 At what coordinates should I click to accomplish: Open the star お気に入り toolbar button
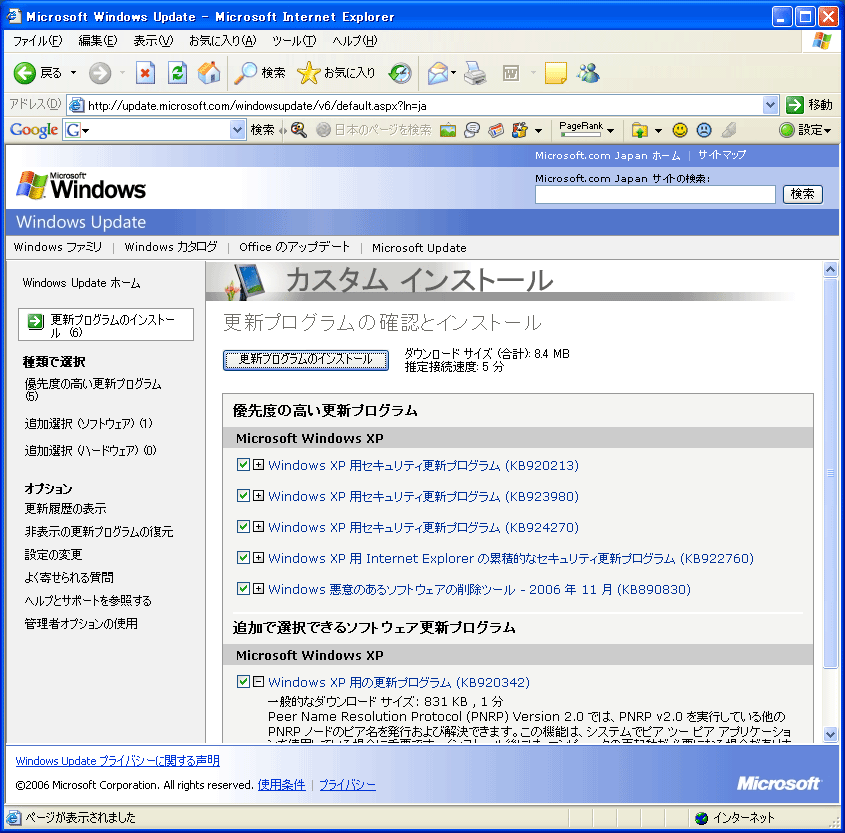coord(336,73)
